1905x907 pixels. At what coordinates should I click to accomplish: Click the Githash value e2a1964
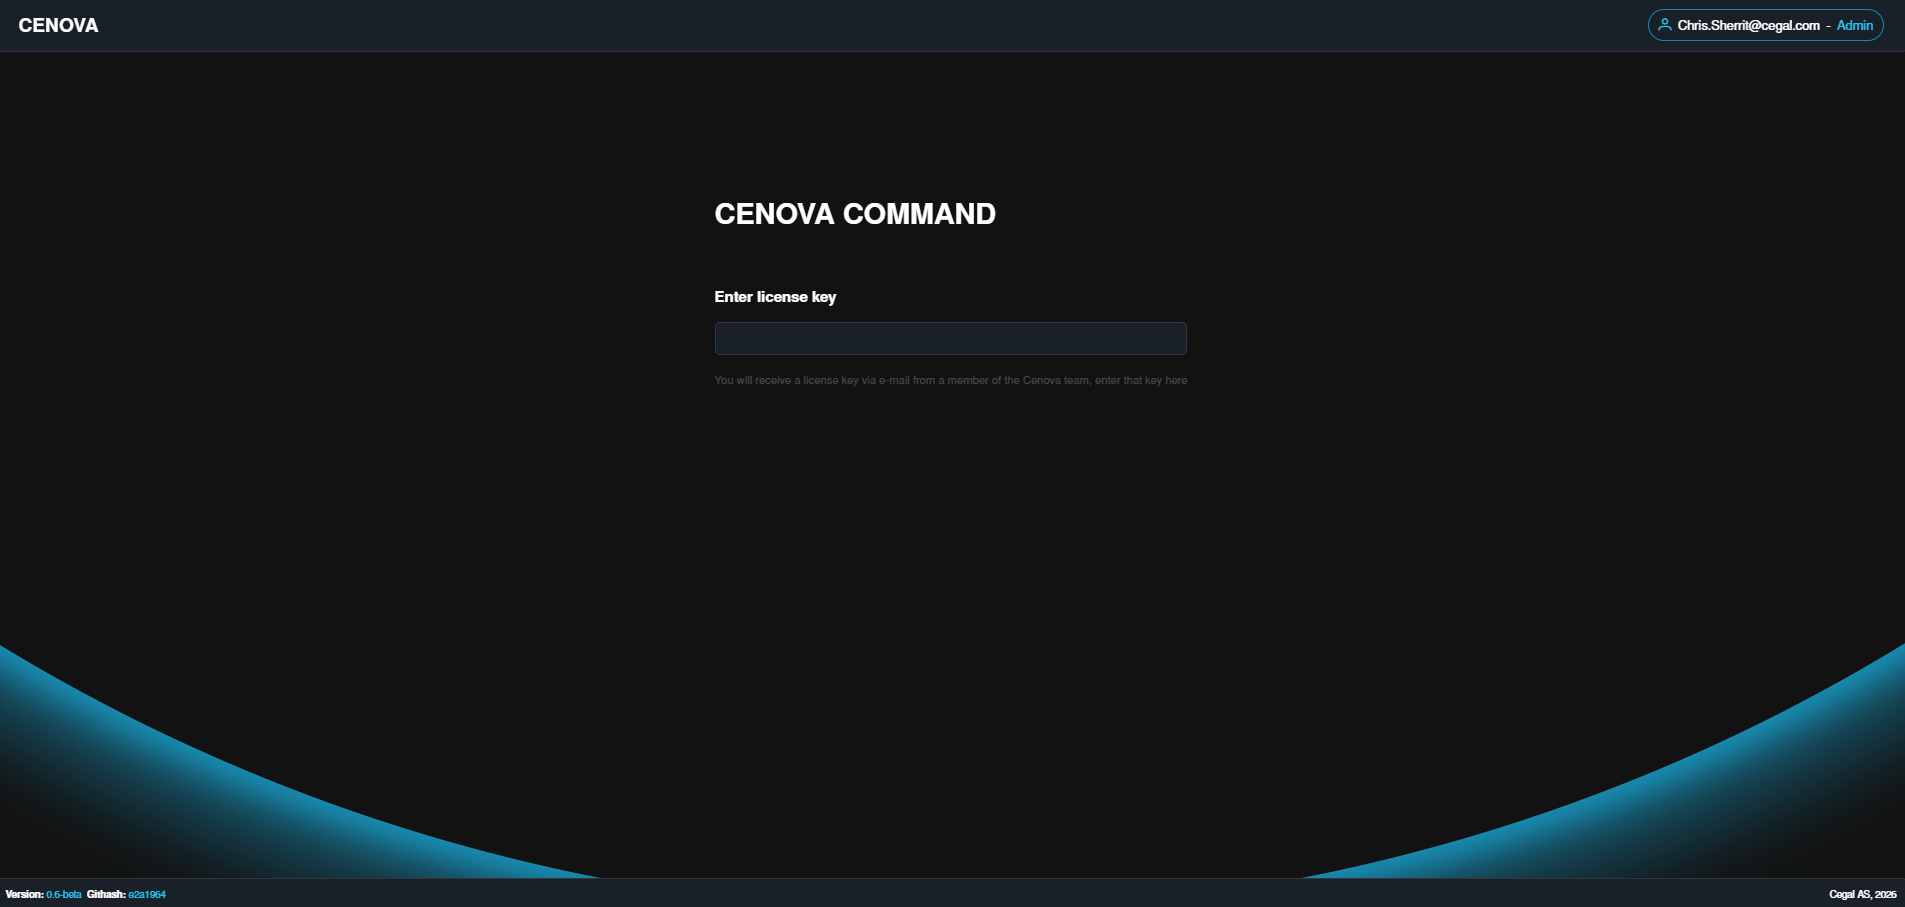pos(147,894)
